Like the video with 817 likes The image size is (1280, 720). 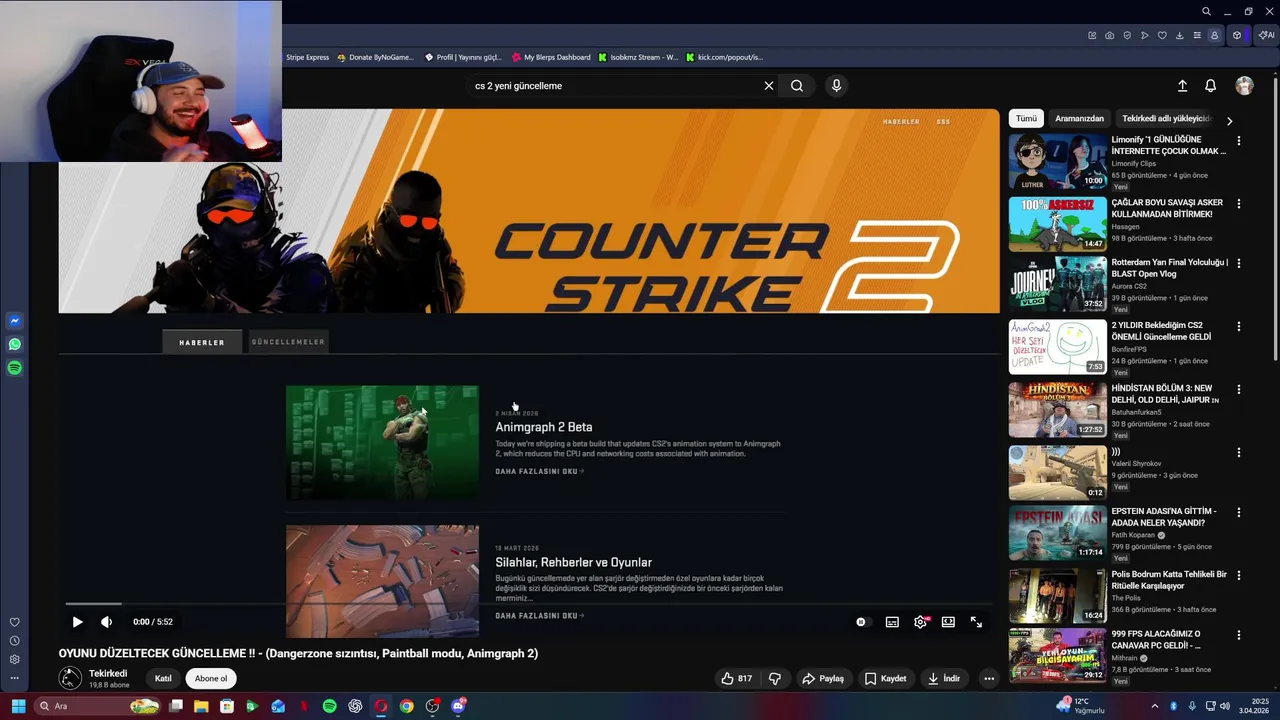[x=736, y=678]
